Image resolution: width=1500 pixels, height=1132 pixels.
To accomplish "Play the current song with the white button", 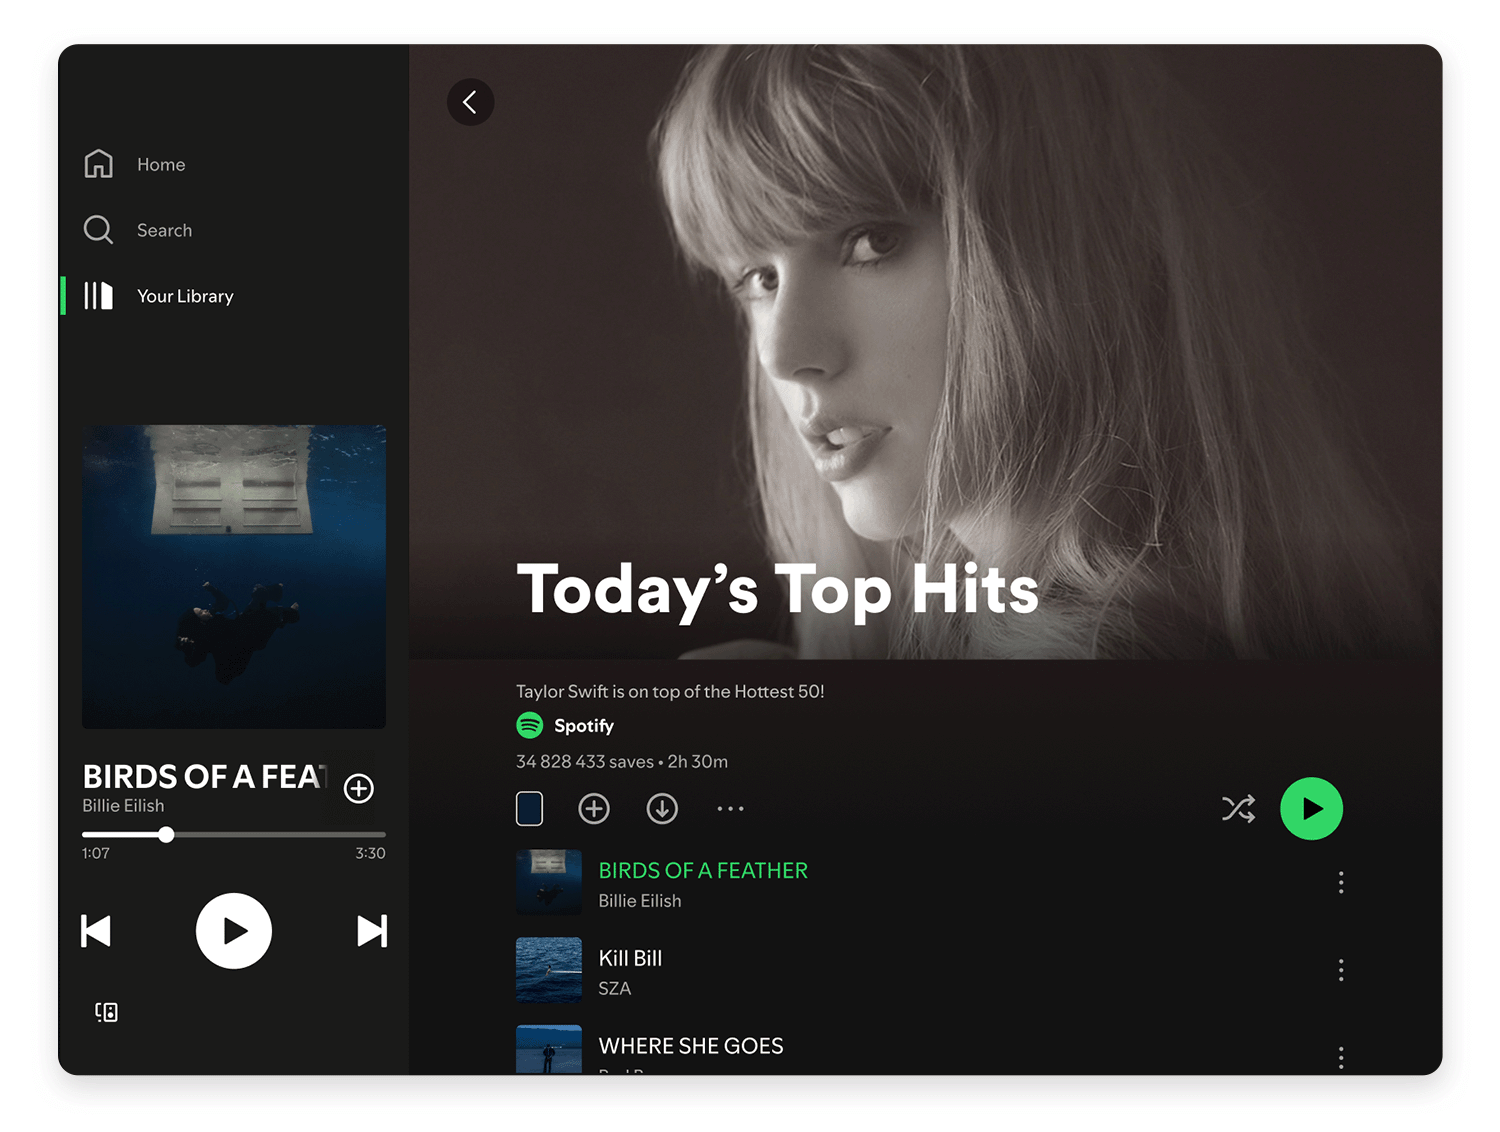I will 234,931.
